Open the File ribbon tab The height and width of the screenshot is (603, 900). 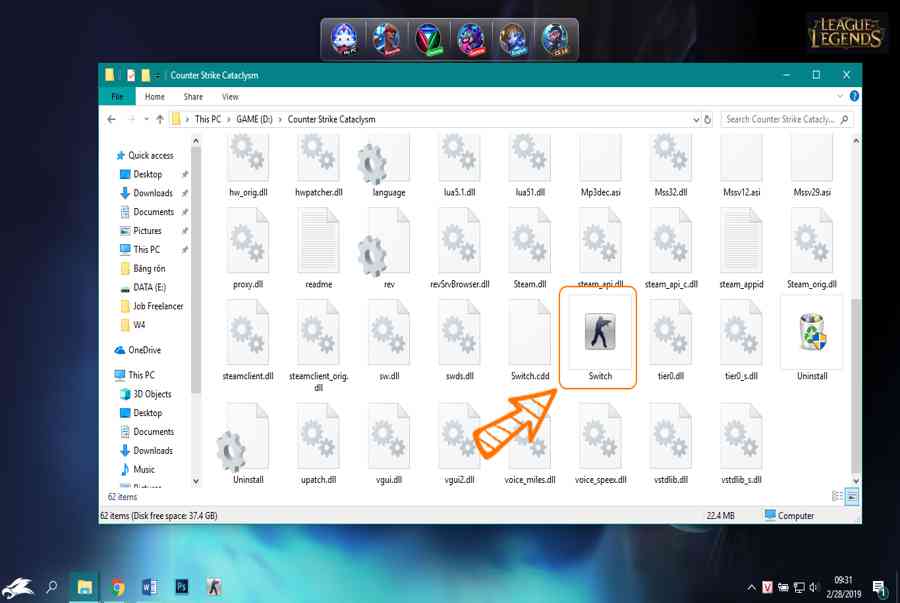tap(117, 96)
